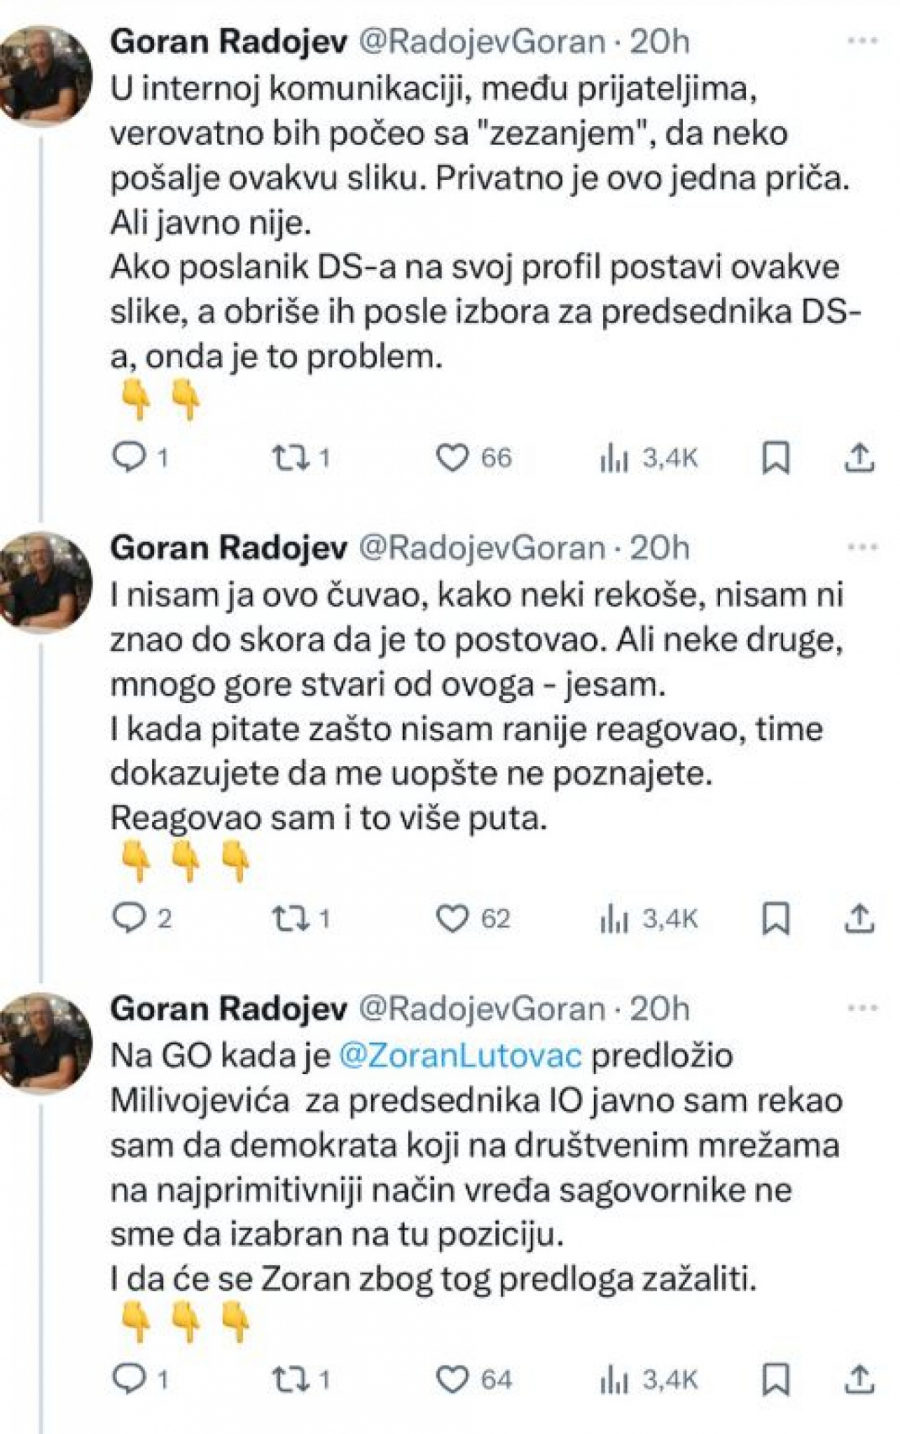Like the tweet with 66 likes
The width and height of the screenshot is (900, 1434).
[x=453, y=458]
